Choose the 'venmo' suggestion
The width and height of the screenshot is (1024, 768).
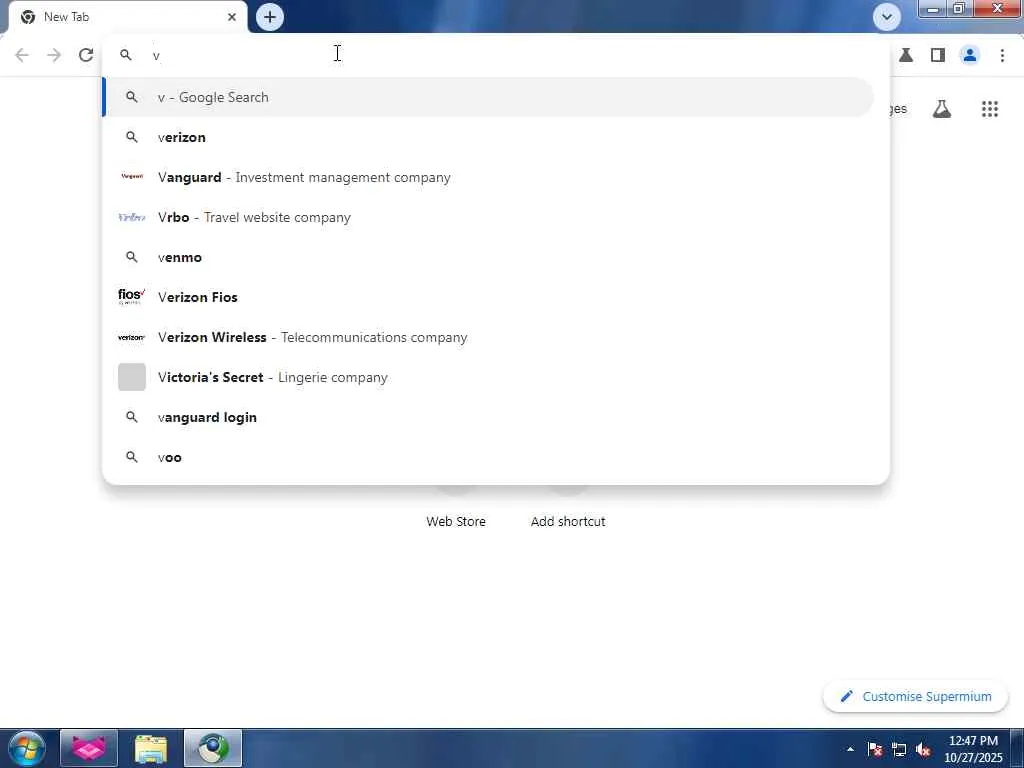click(488, 257)
